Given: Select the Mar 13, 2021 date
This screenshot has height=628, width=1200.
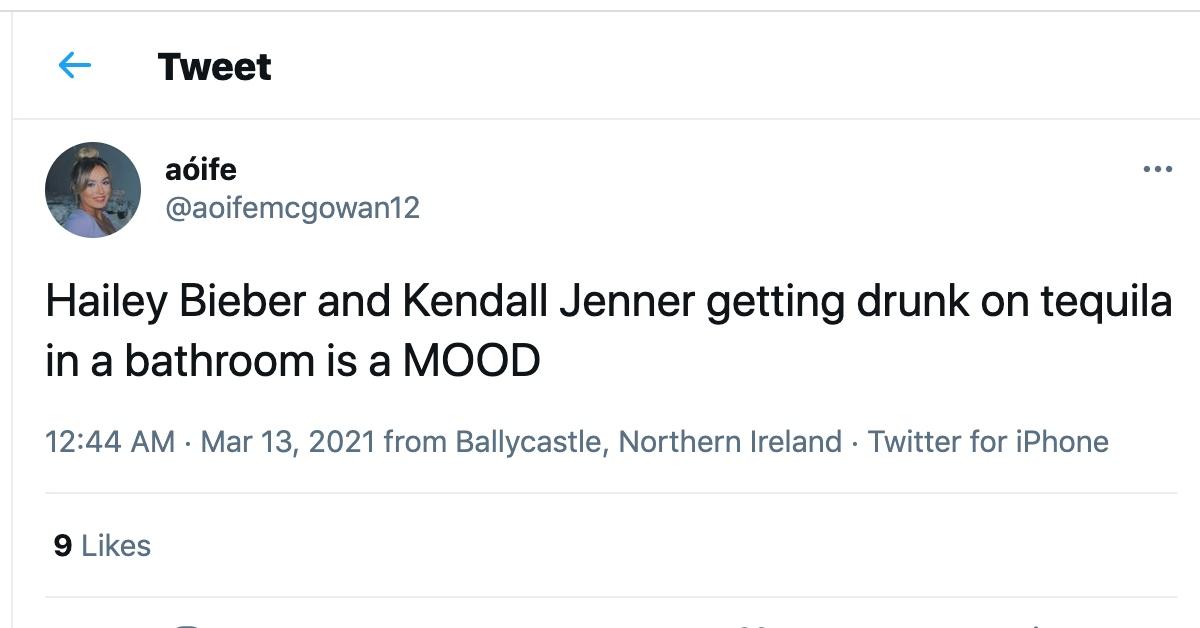Looking at the screenshot, I should tap(288, 442).
